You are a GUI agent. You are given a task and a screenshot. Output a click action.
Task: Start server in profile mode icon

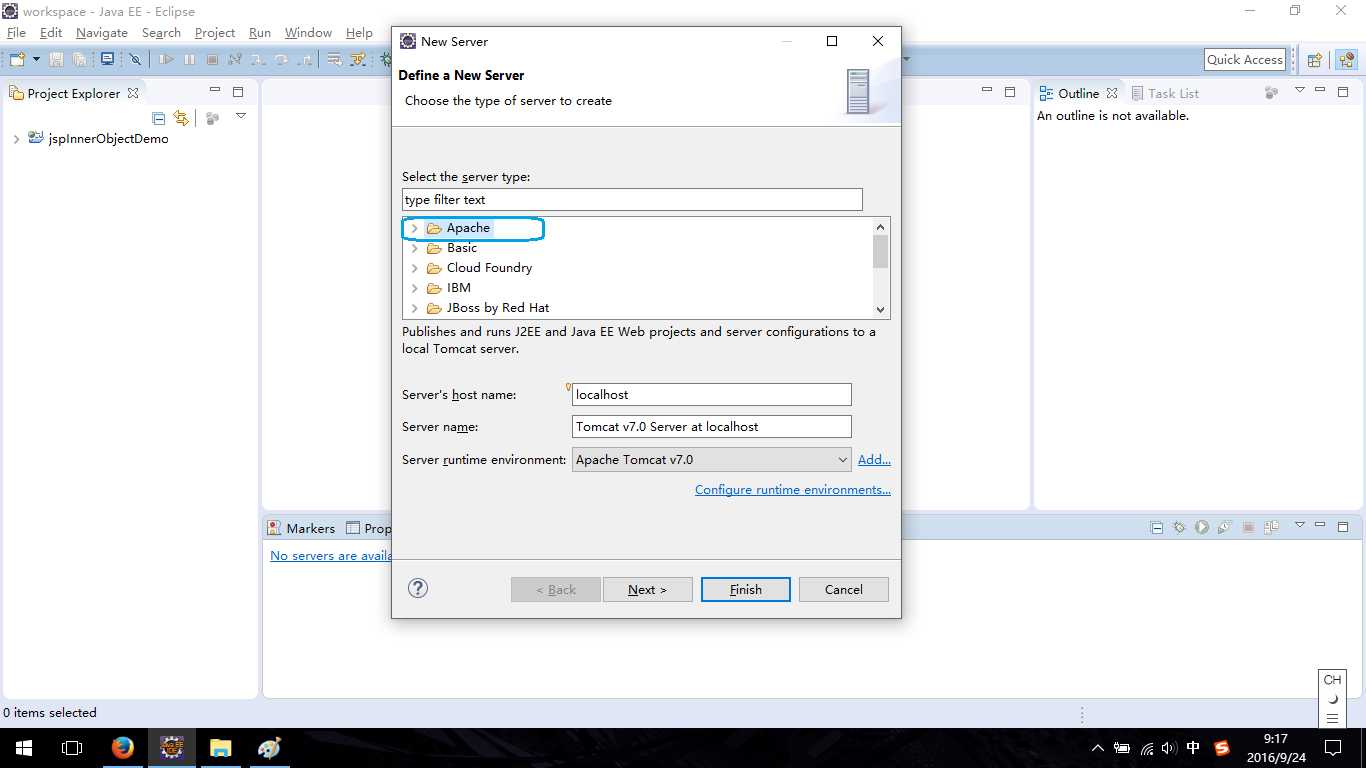(1225, 527)
